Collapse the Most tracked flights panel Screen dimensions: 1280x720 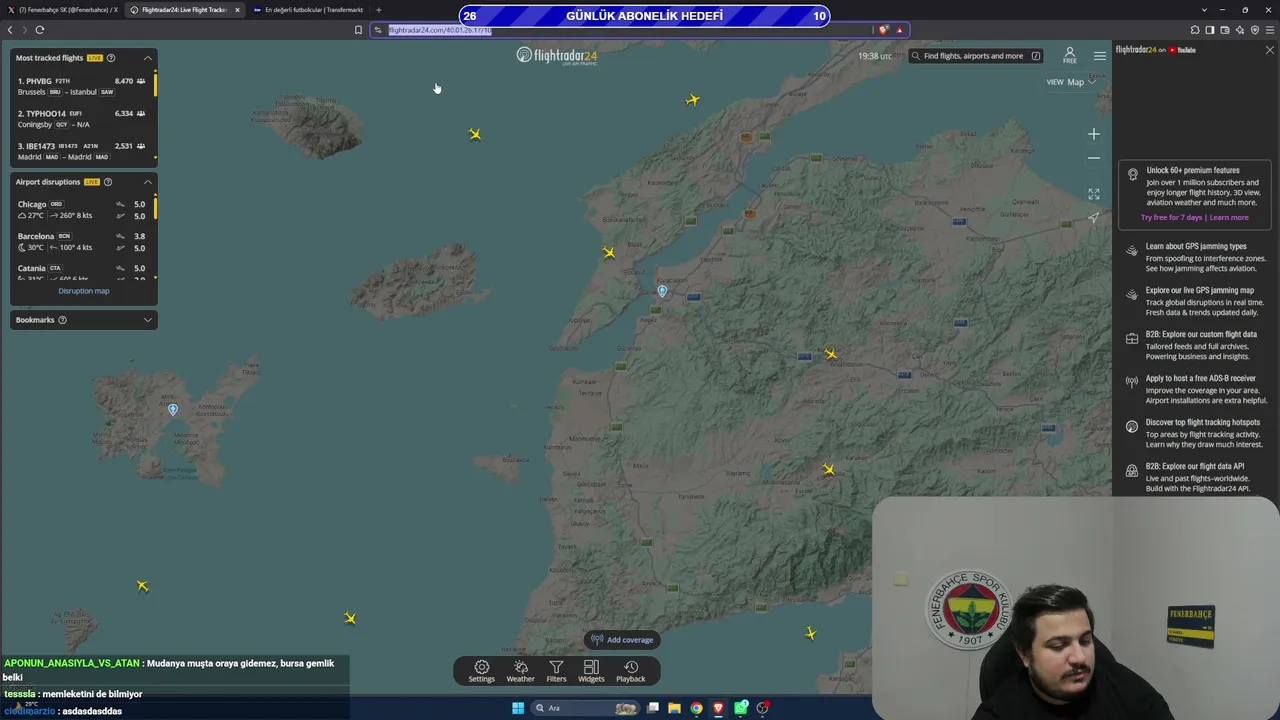[x=148, y=58]
